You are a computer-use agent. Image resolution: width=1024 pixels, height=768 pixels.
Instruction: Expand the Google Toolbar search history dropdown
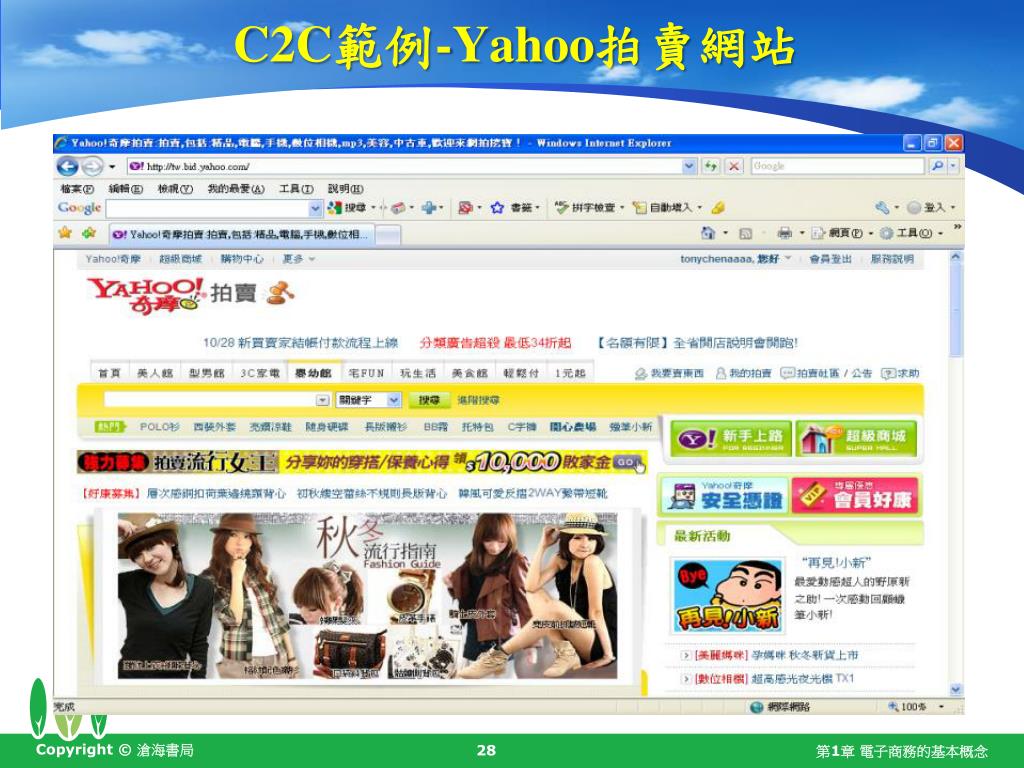(x=315, y=208)
